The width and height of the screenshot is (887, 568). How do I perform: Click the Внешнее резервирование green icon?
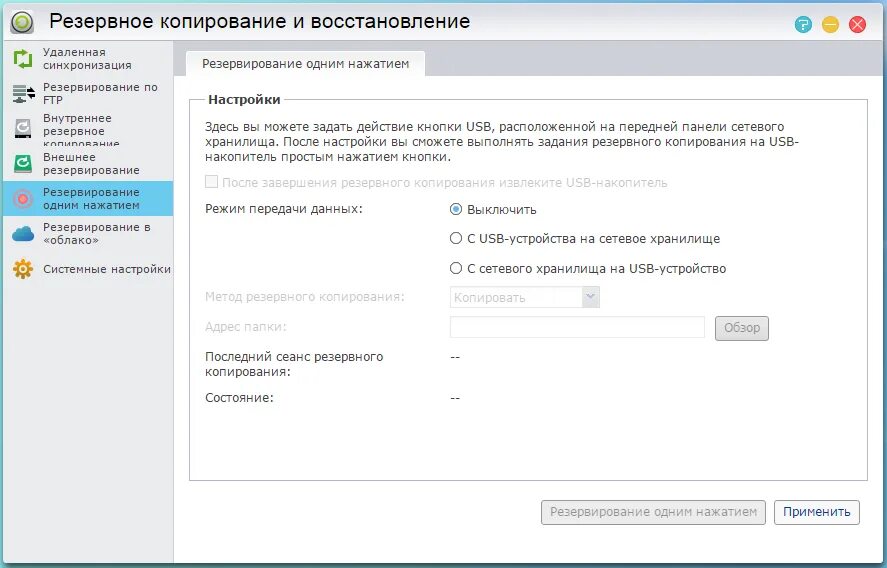(x=23, y=163)
